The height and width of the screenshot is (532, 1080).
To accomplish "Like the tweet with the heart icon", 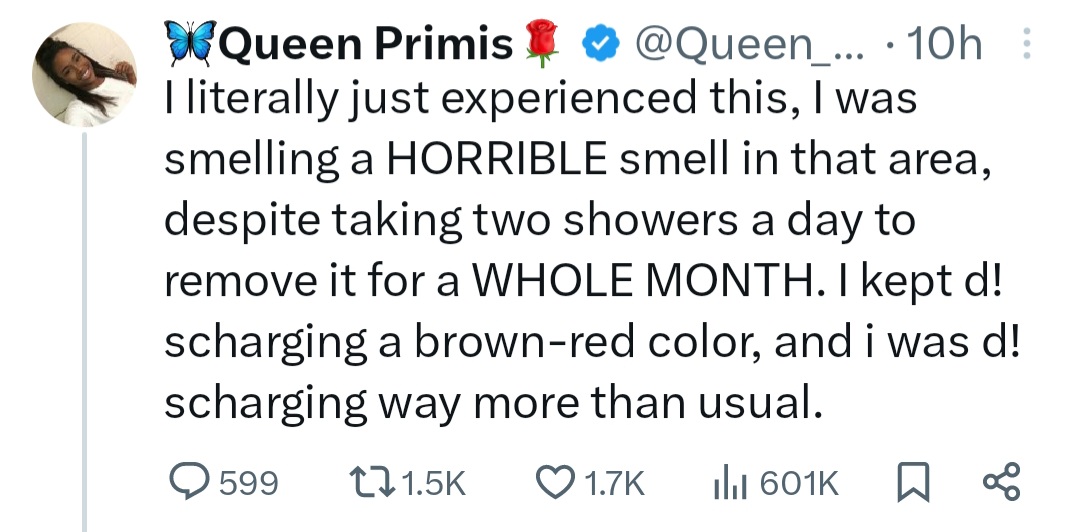I will [555, 484].
